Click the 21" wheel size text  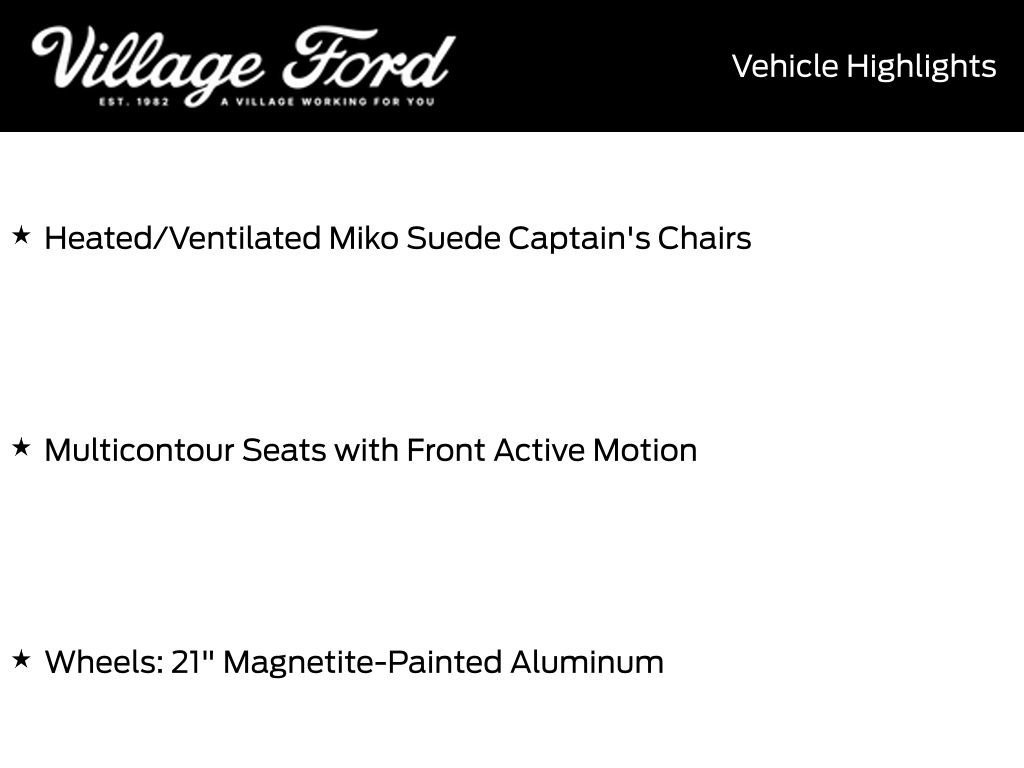click(x=193, y=662)
